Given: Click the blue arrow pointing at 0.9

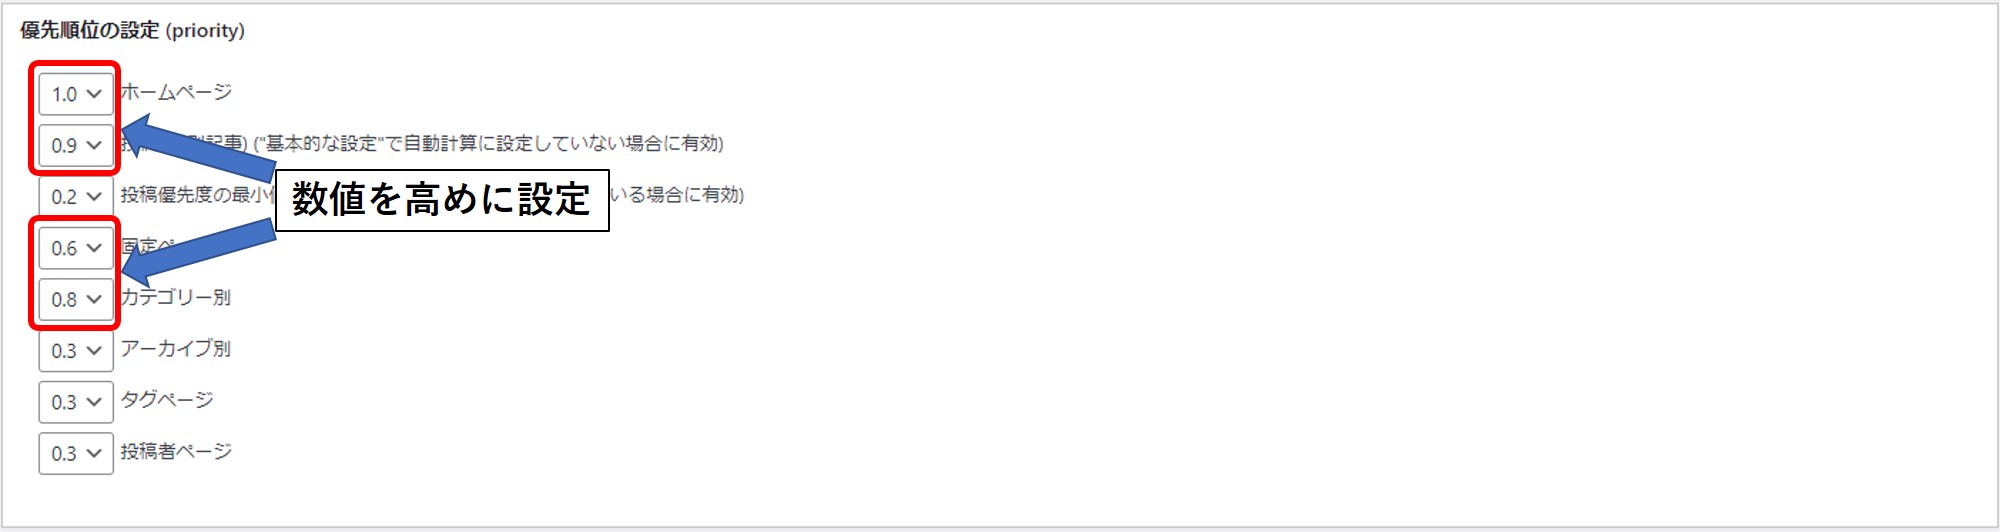Looking at the screenshot, I should click(200, 148).
